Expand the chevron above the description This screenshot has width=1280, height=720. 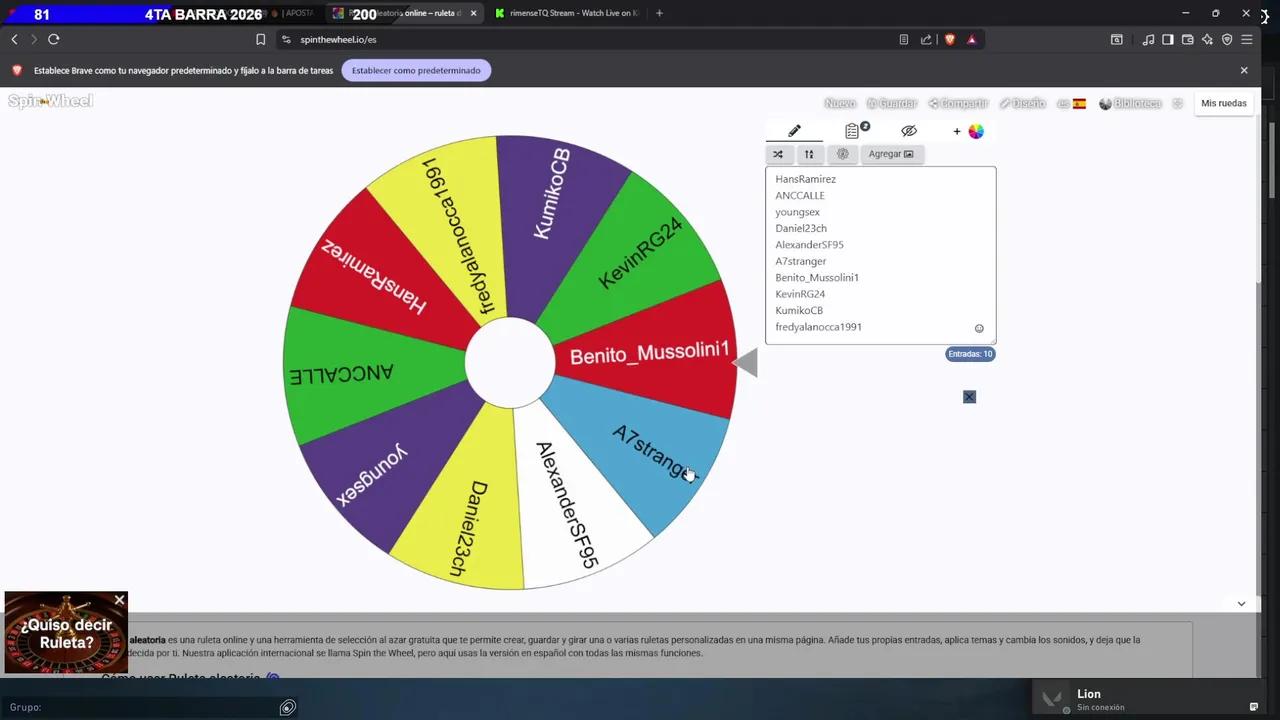coord(1241,603)
